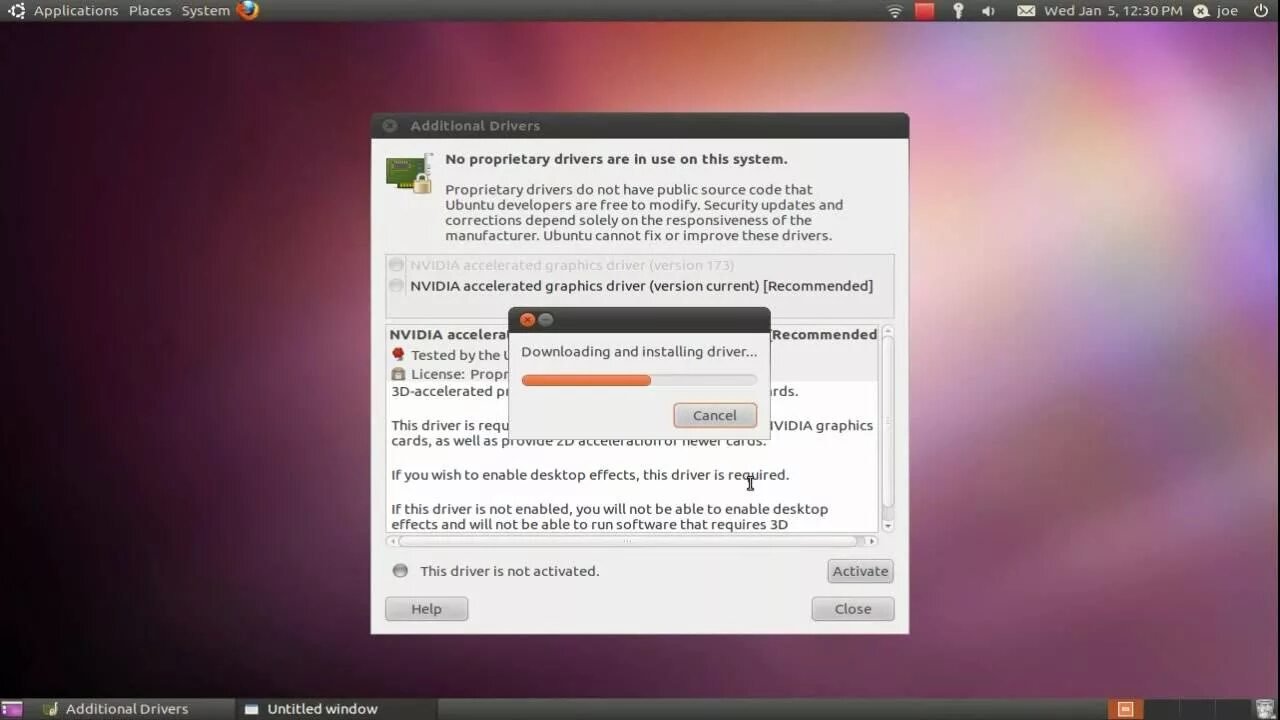Close the progress dialog with red button
Viewport: 1280px width, 720px height.
[528, 320]
